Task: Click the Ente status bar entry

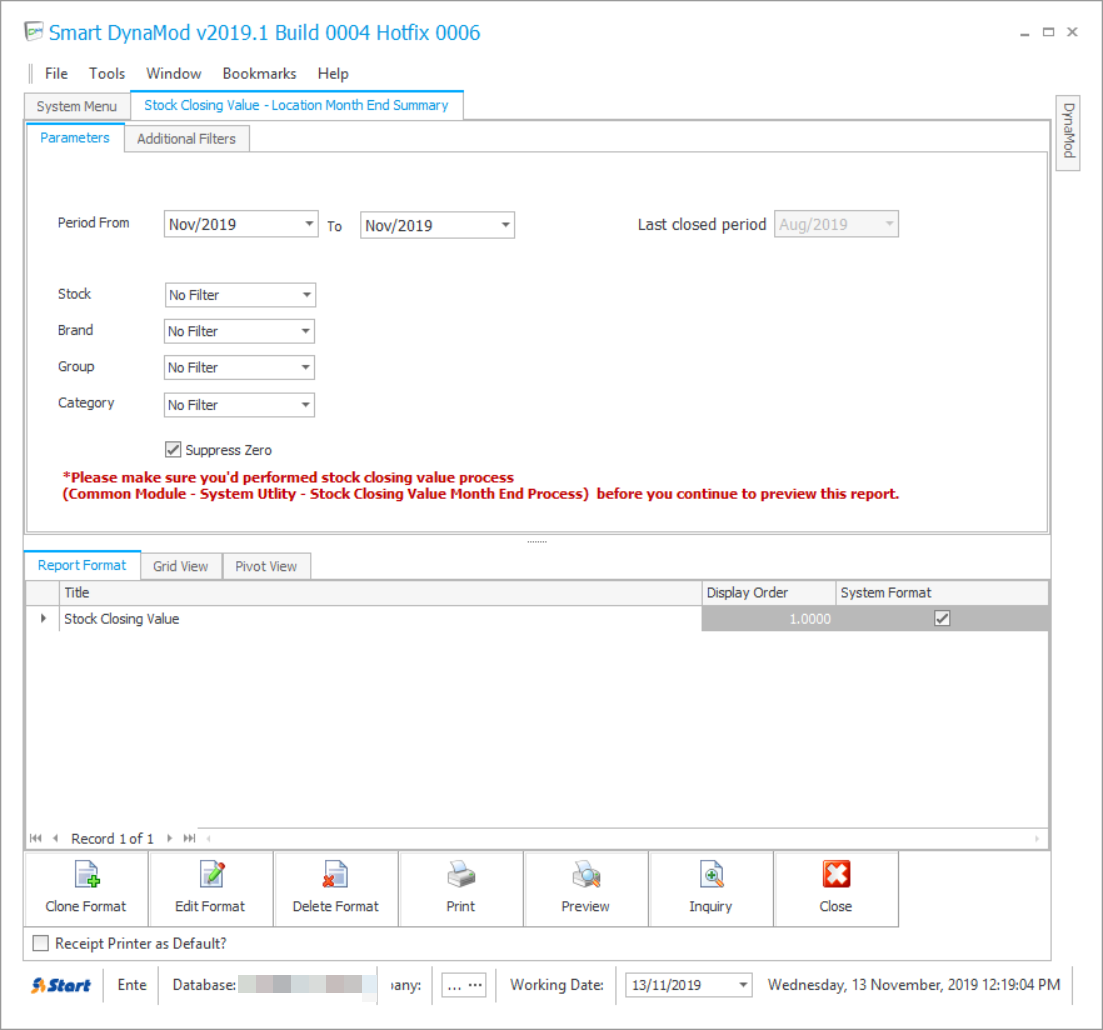Action: point(132,985)
